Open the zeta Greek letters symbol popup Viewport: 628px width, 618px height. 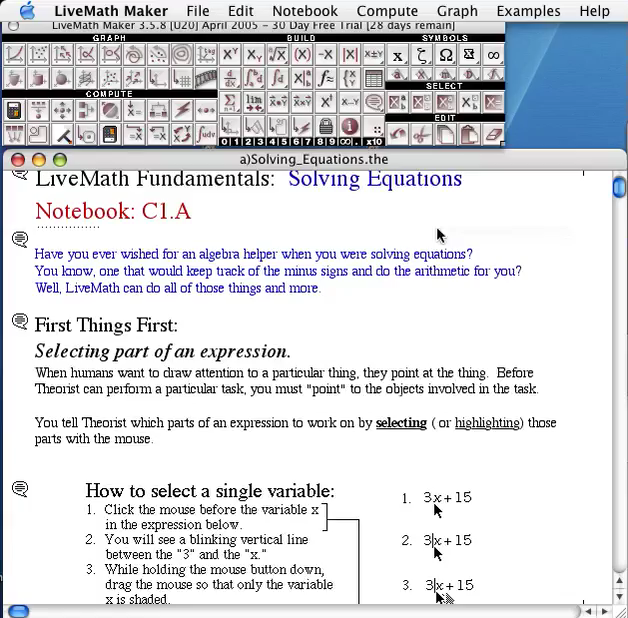(421, 56)
